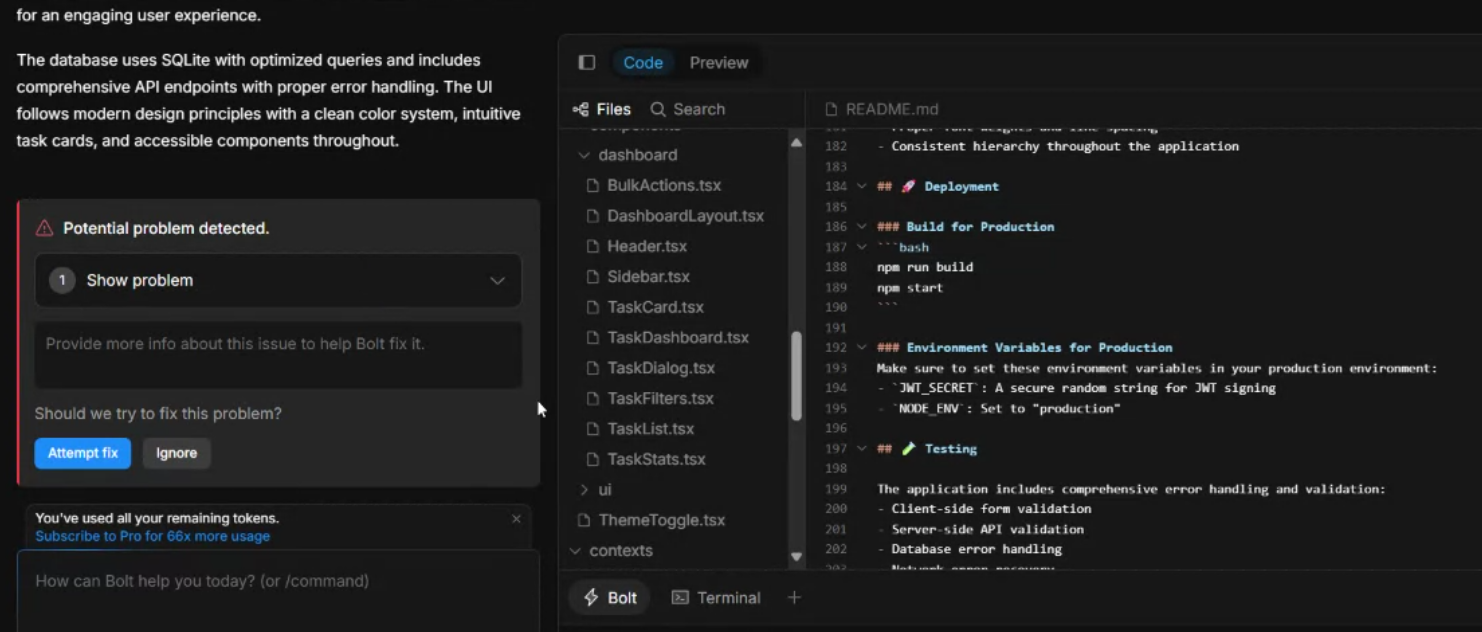
Task: Click line number 188
Action: pyautogui.click(x=836, y=267)
